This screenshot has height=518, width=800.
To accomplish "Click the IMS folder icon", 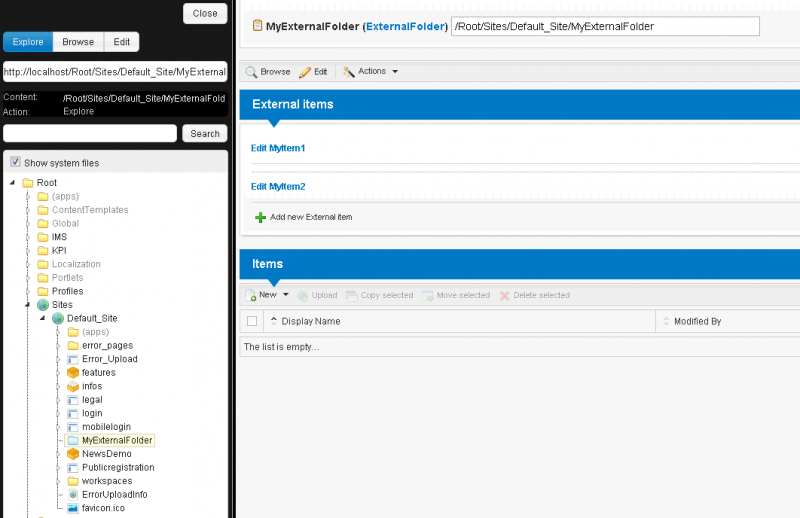I will [43, 237].
